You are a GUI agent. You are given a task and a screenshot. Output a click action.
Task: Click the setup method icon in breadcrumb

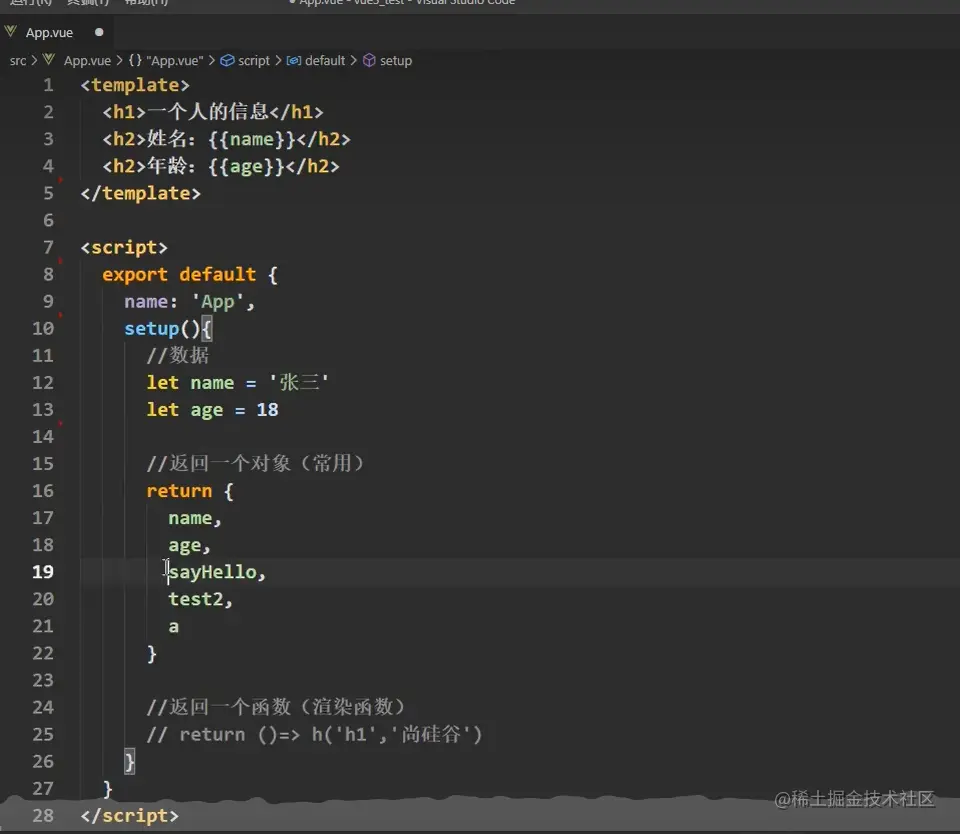tap(369, 61)
